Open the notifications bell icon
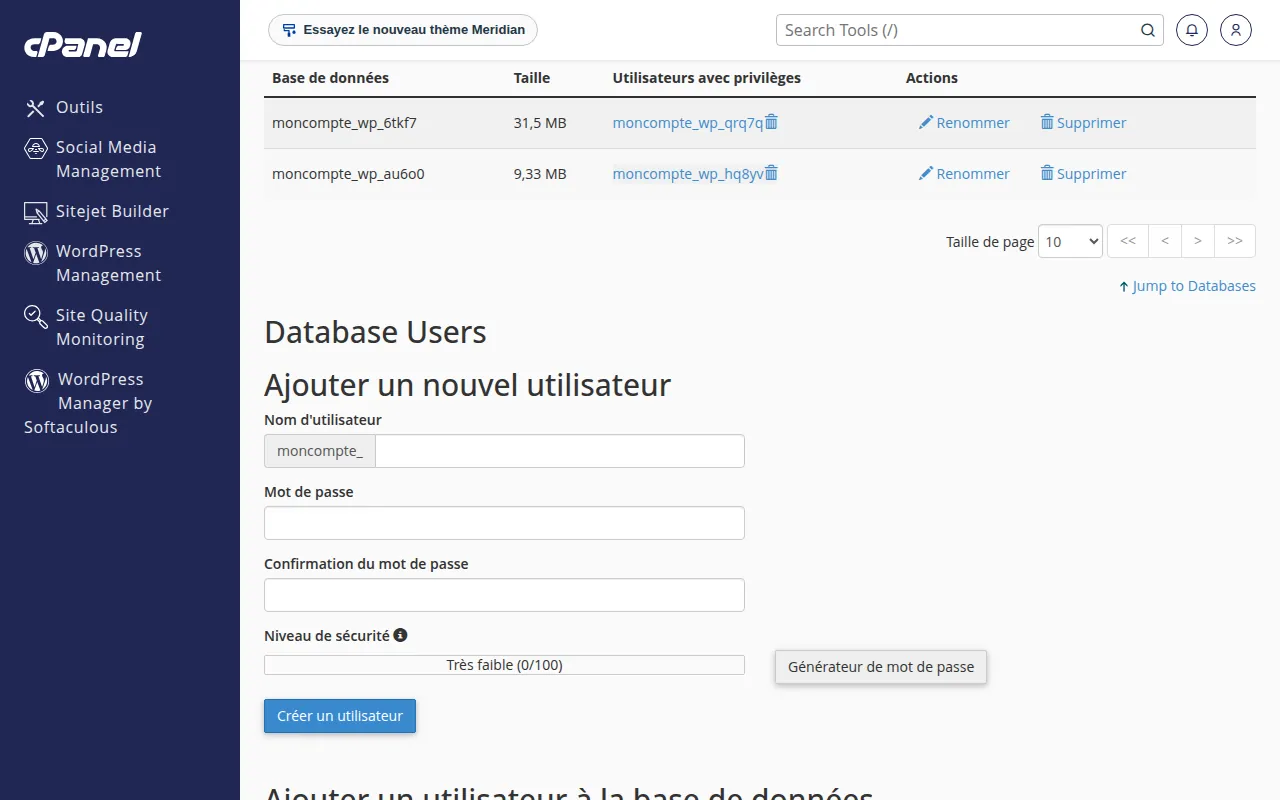The height and width of the screenshot is (800, 1280). coord(1192,30)
